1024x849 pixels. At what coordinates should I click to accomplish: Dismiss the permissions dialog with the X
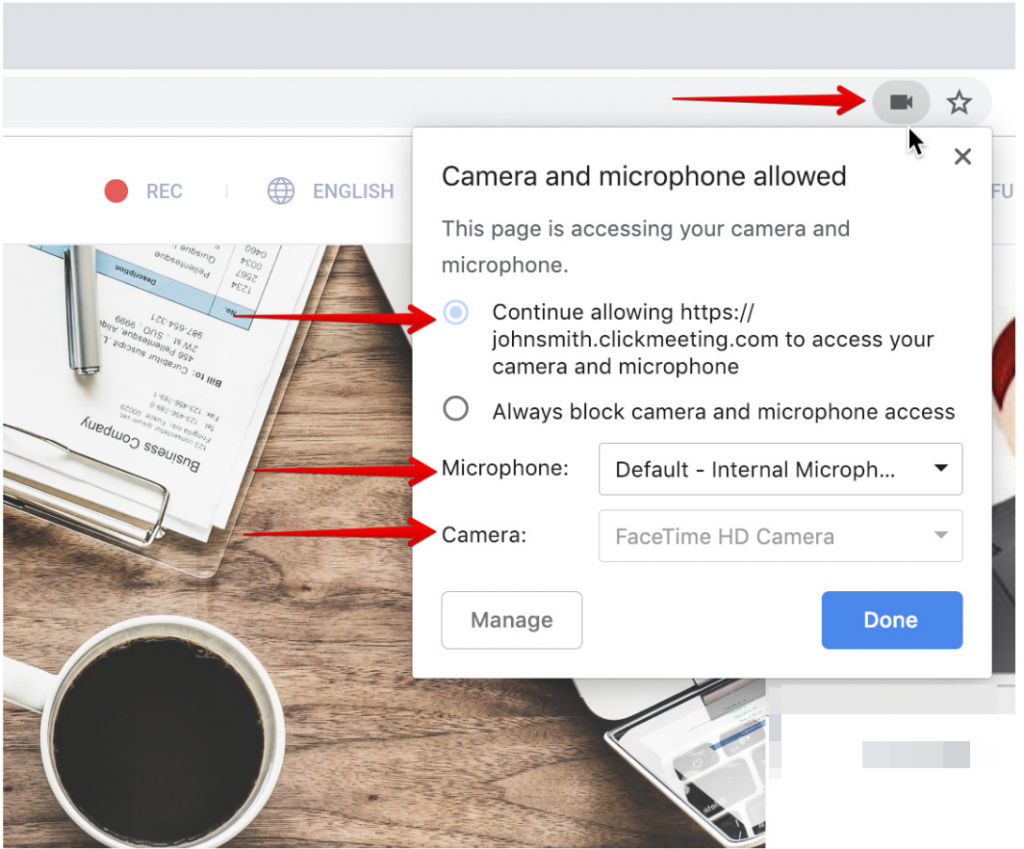pyautogui.click(x=962, y=156)
